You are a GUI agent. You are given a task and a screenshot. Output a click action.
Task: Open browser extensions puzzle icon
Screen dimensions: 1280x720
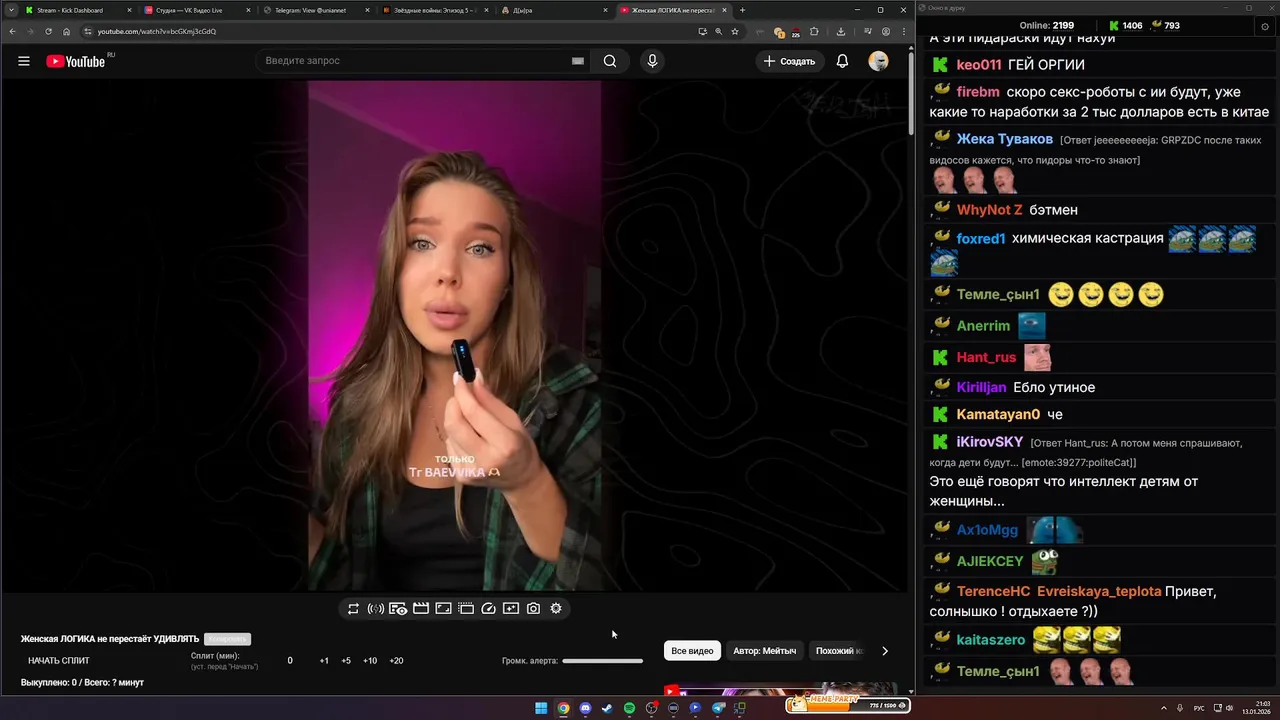[814, 31]
